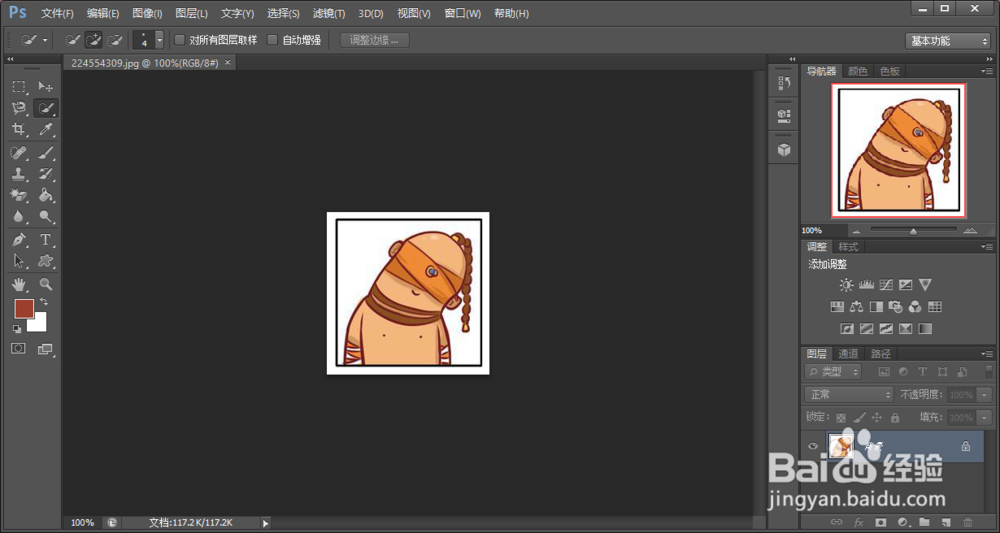This screenshot has height=533, width=1000.
Task: Pick the Horizontal Type tool
Action: [45, 240]
